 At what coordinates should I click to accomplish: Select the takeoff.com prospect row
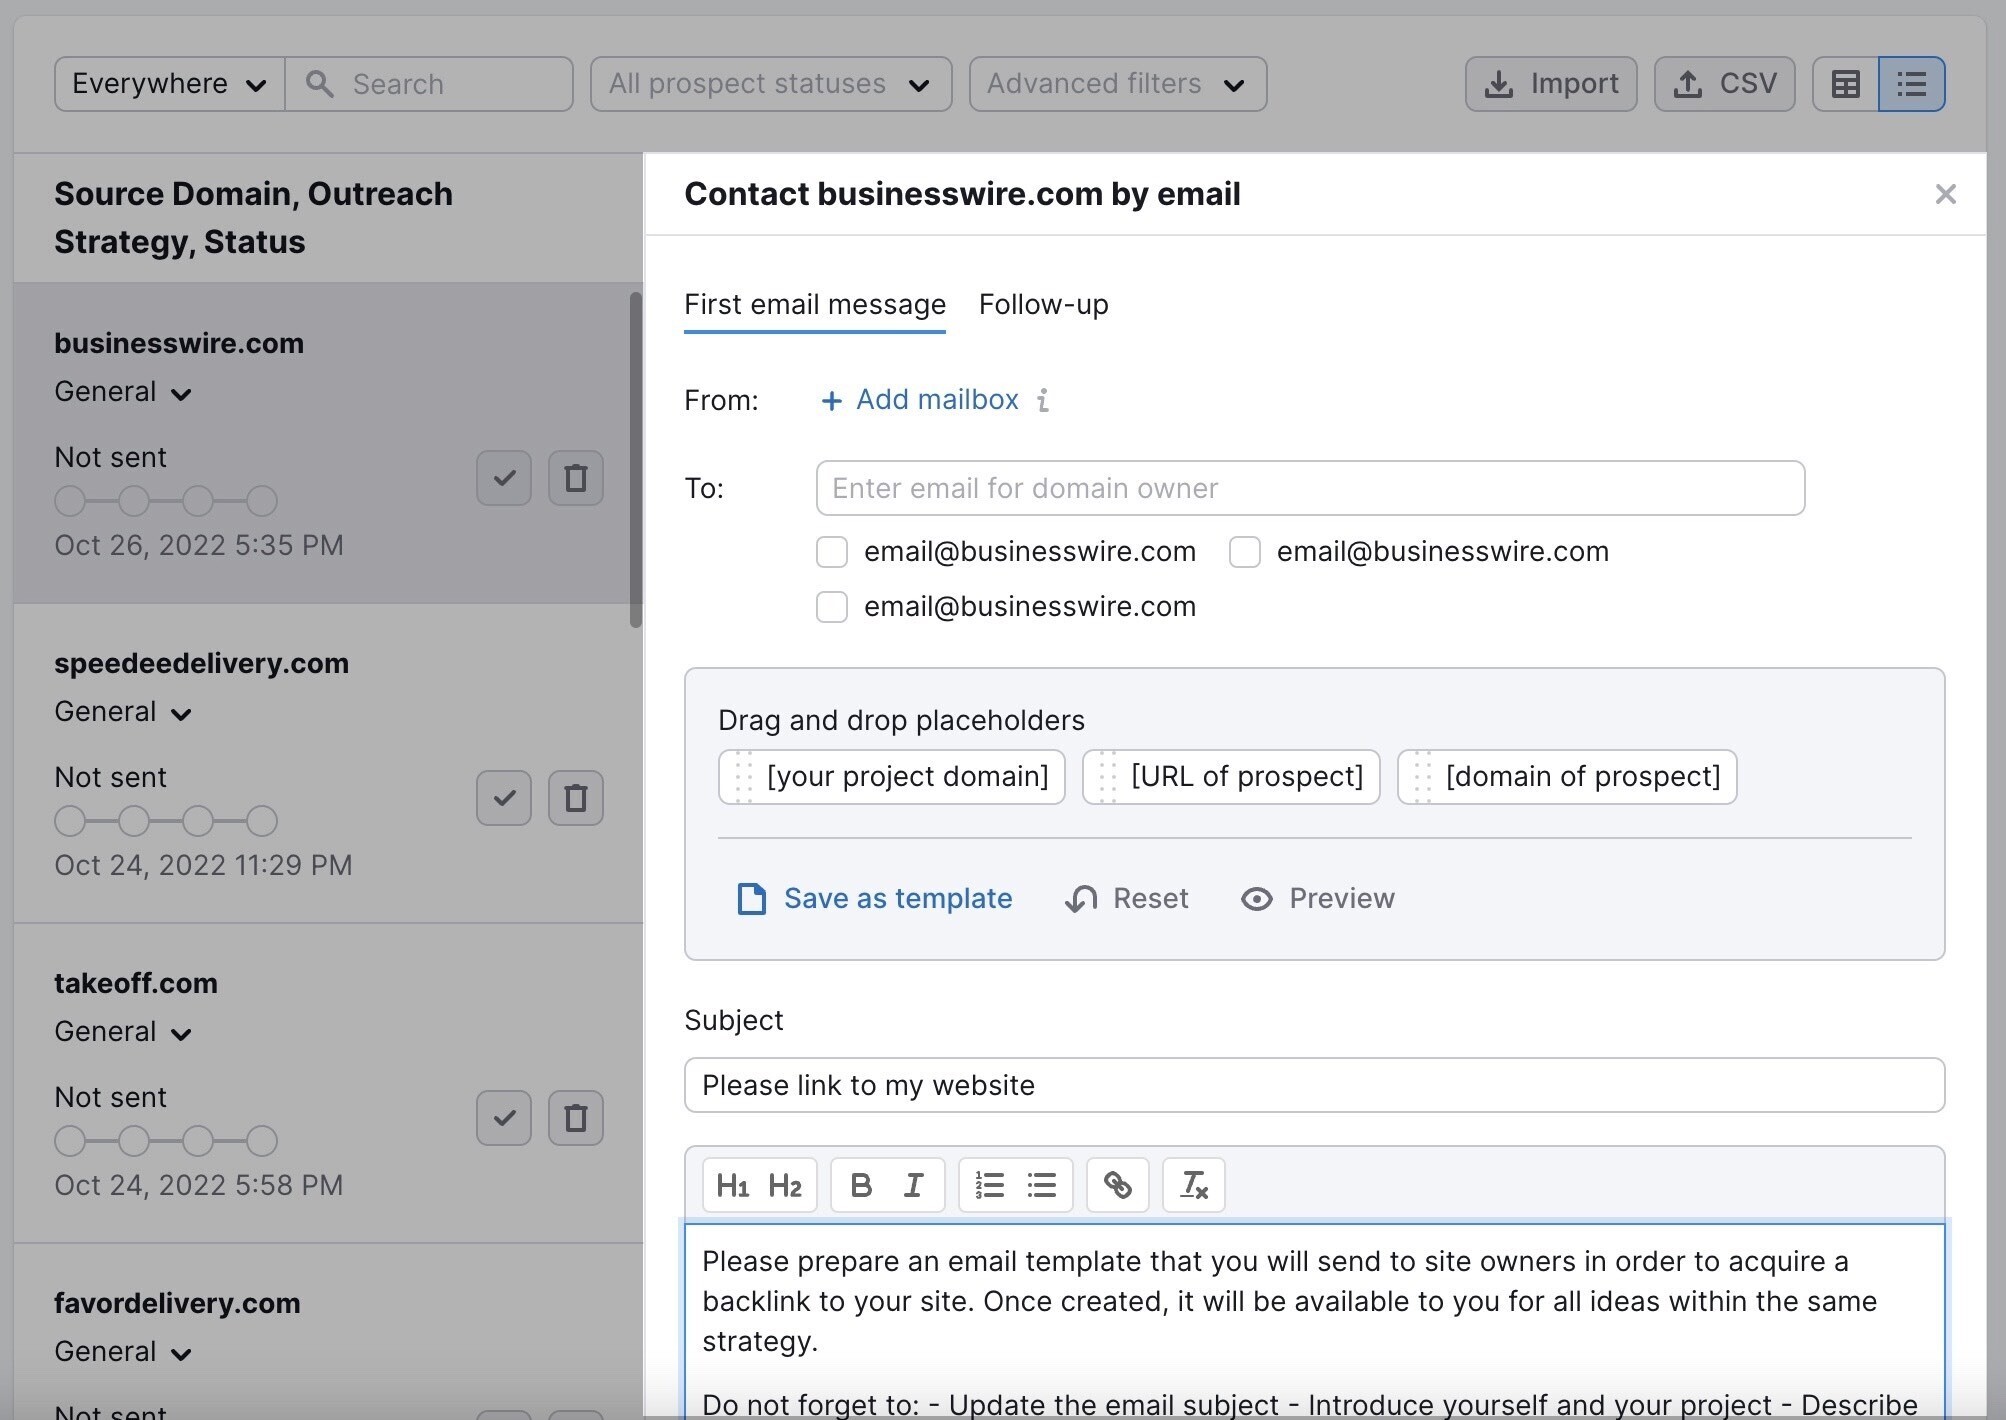(x=328, y=1083)
